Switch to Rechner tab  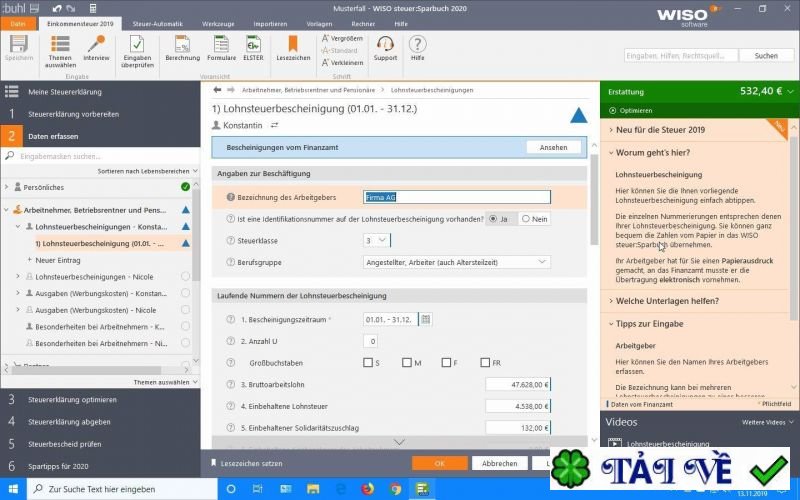pos(363,23)
